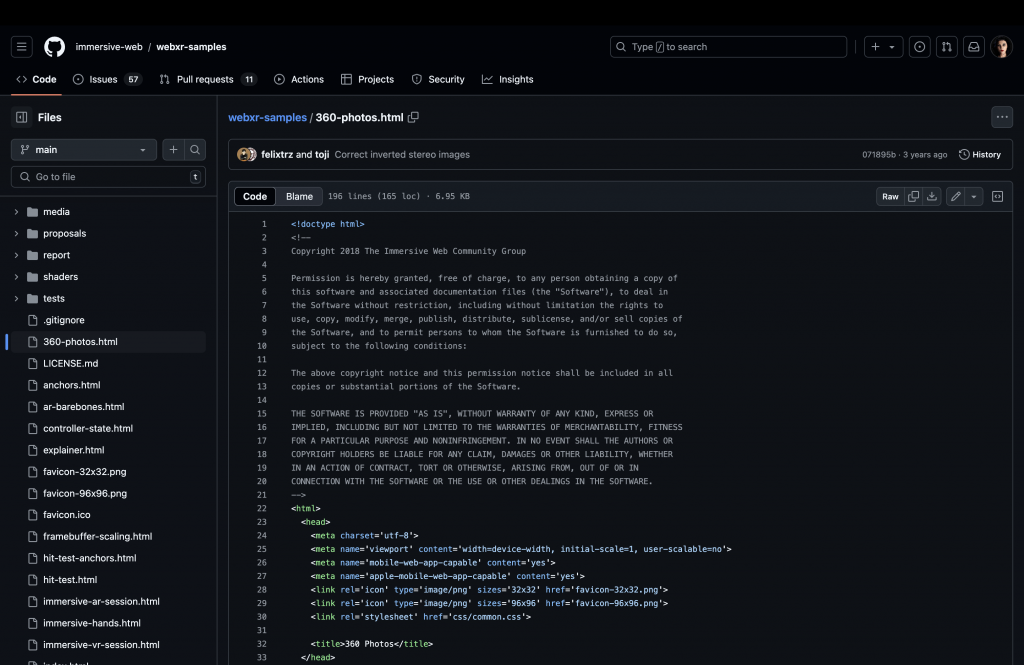This screenshot has height=665, width=1024.
Task: Download the raw file
Action: pyautogui.click(x=932, y=197)
